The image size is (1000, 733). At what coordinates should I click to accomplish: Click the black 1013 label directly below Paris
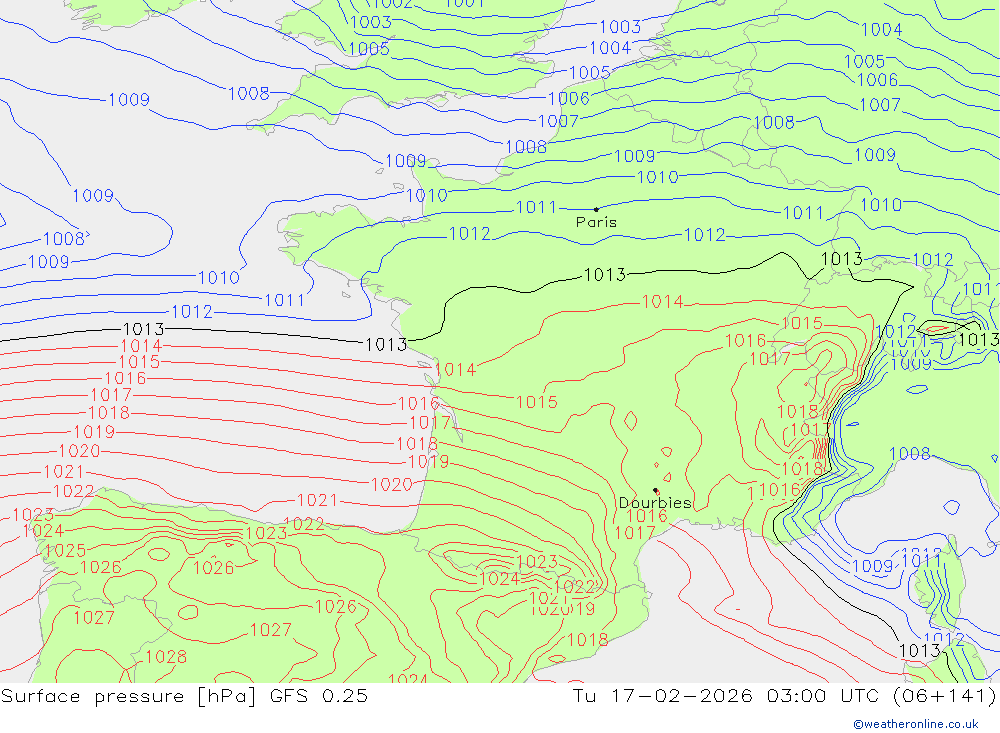click(x=605, y=275)
